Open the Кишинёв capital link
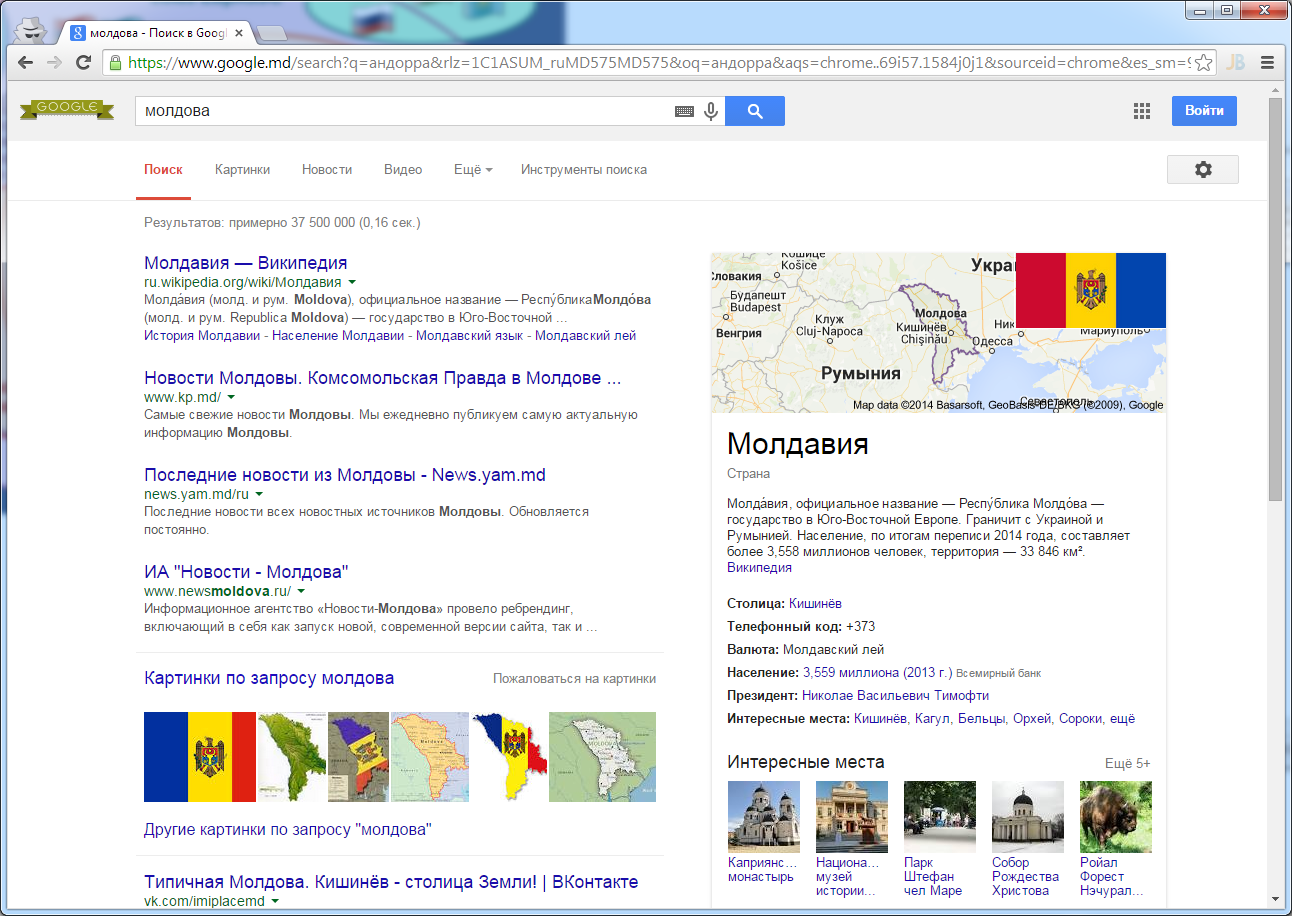The width and height of the screenshot is (1292, 916). tap(815, 604)
